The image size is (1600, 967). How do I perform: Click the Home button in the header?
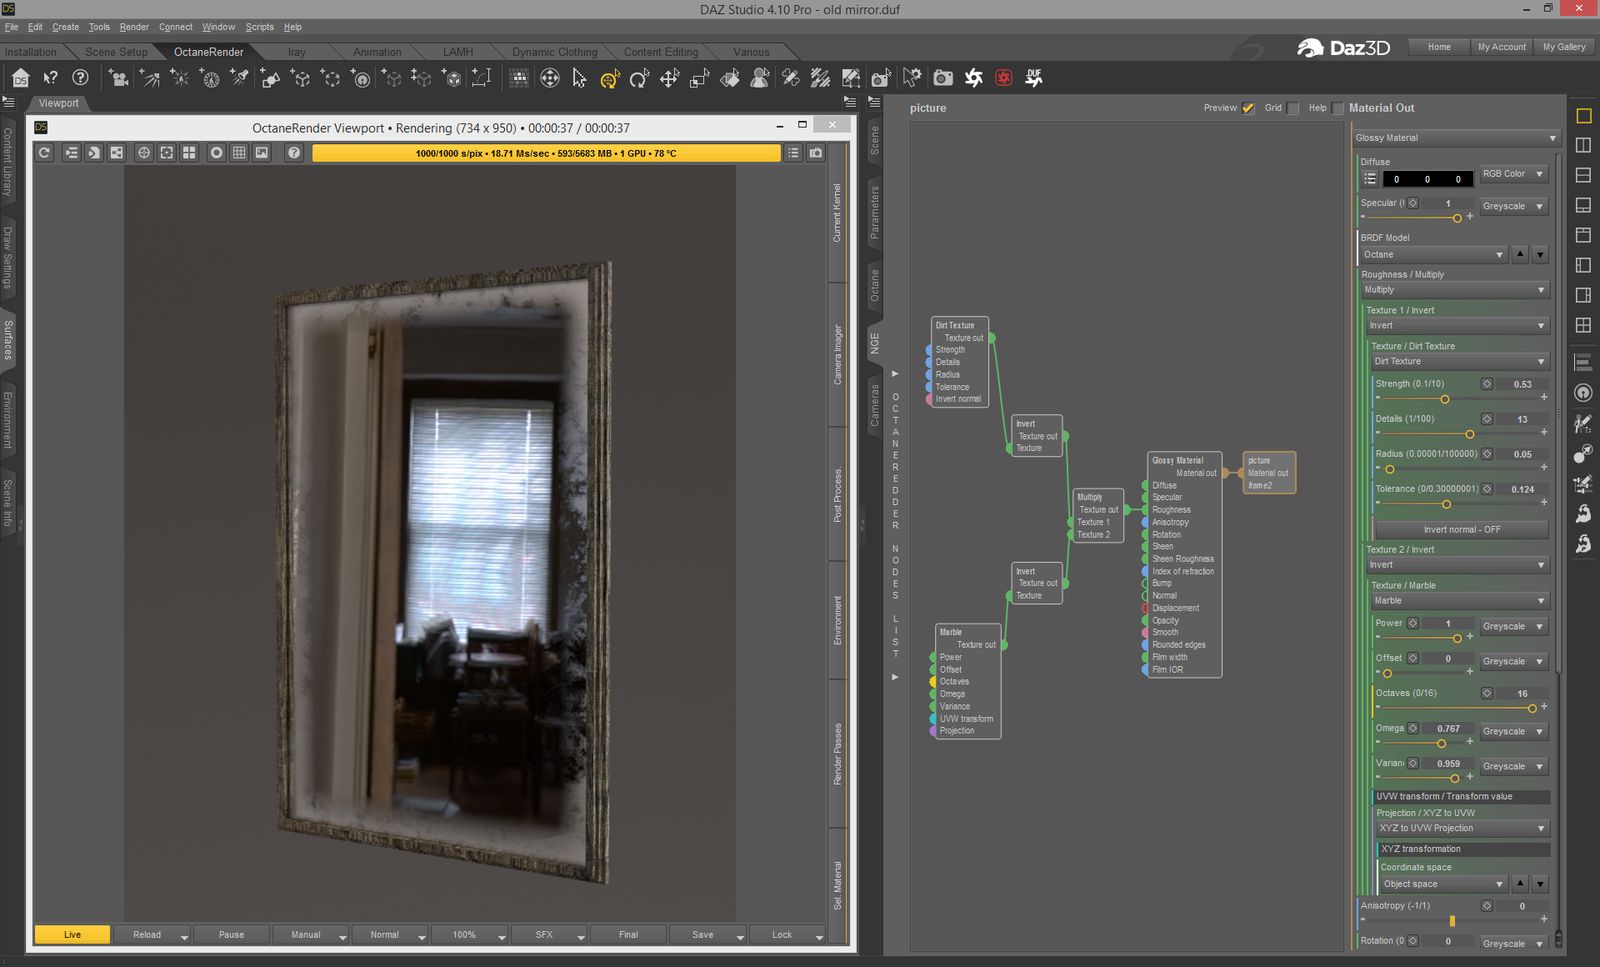point(1439,47)
